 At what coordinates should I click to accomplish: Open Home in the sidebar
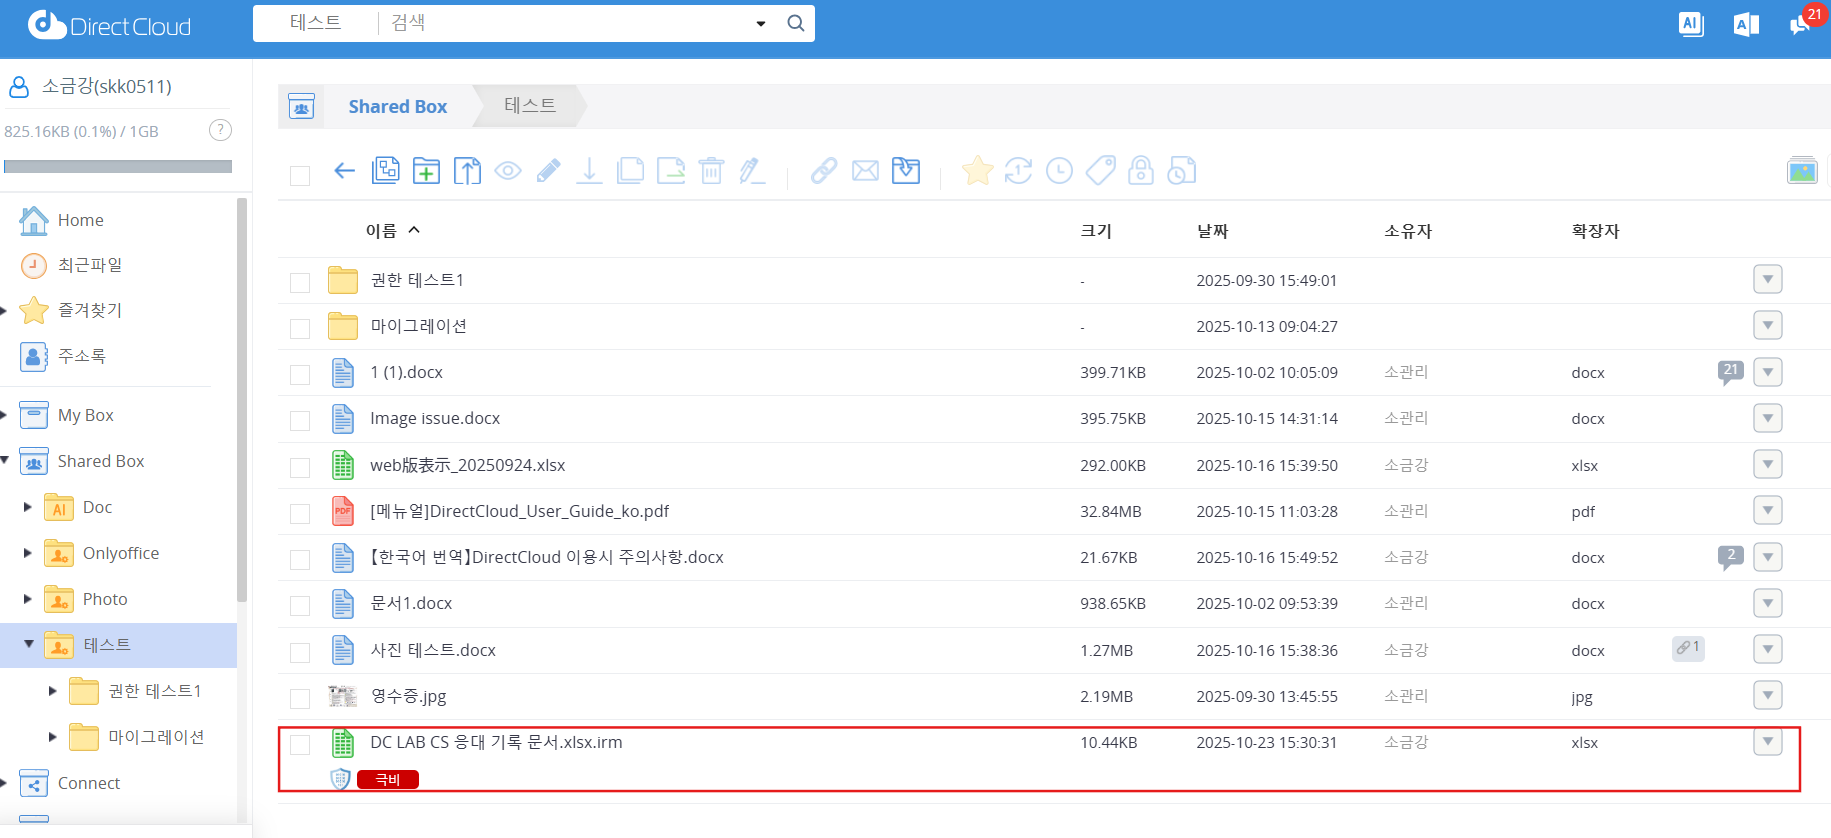80,220
